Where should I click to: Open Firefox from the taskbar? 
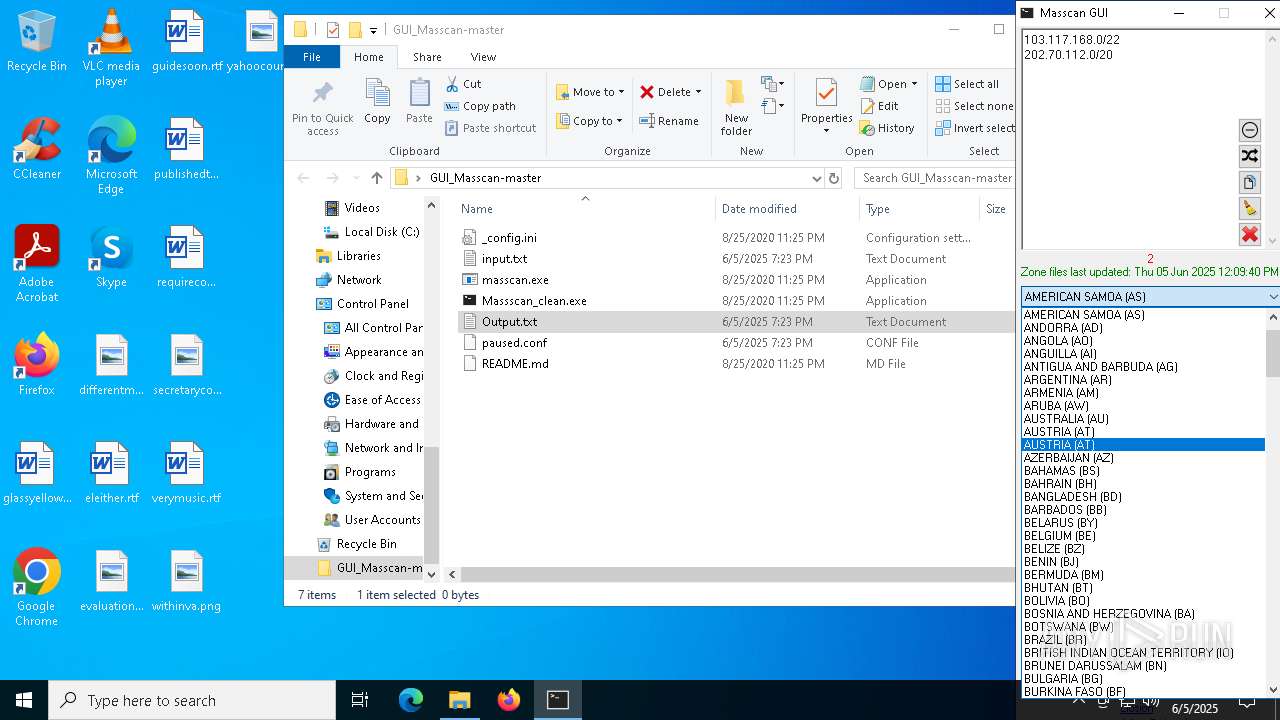[x=508, y=700]
